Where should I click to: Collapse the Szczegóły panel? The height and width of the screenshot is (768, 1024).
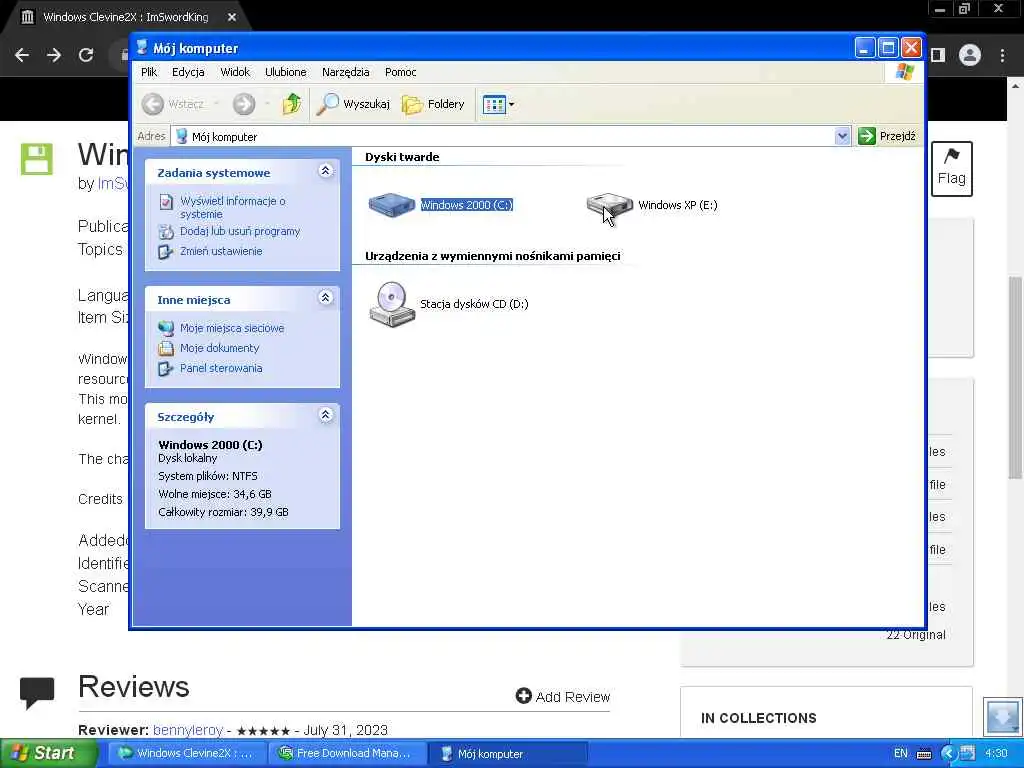pyautogui.click(x=325, y=415)
